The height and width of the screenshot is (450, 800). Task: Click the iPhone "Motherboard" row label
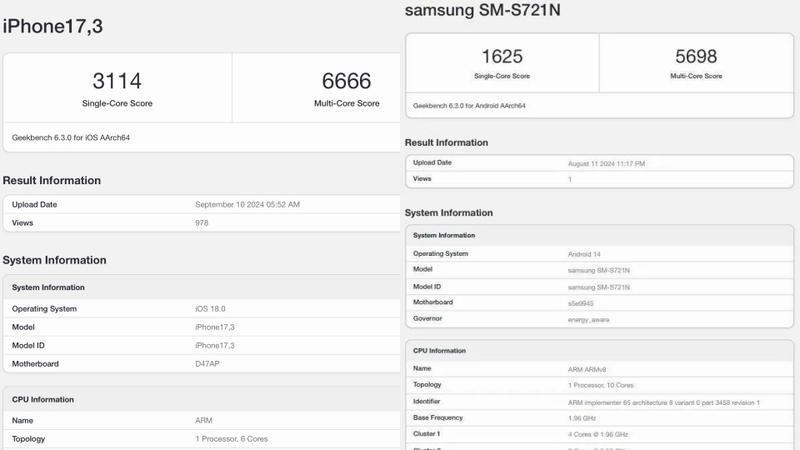click(35, 363)
